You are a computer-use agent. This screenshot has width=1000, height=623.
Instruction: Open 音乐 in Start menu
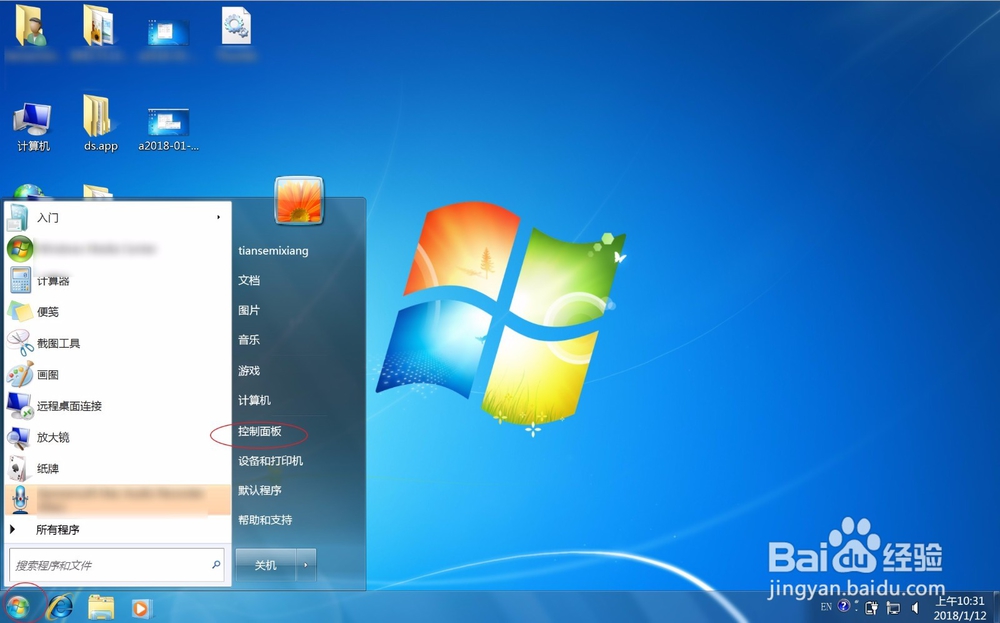tap(249, 340)
